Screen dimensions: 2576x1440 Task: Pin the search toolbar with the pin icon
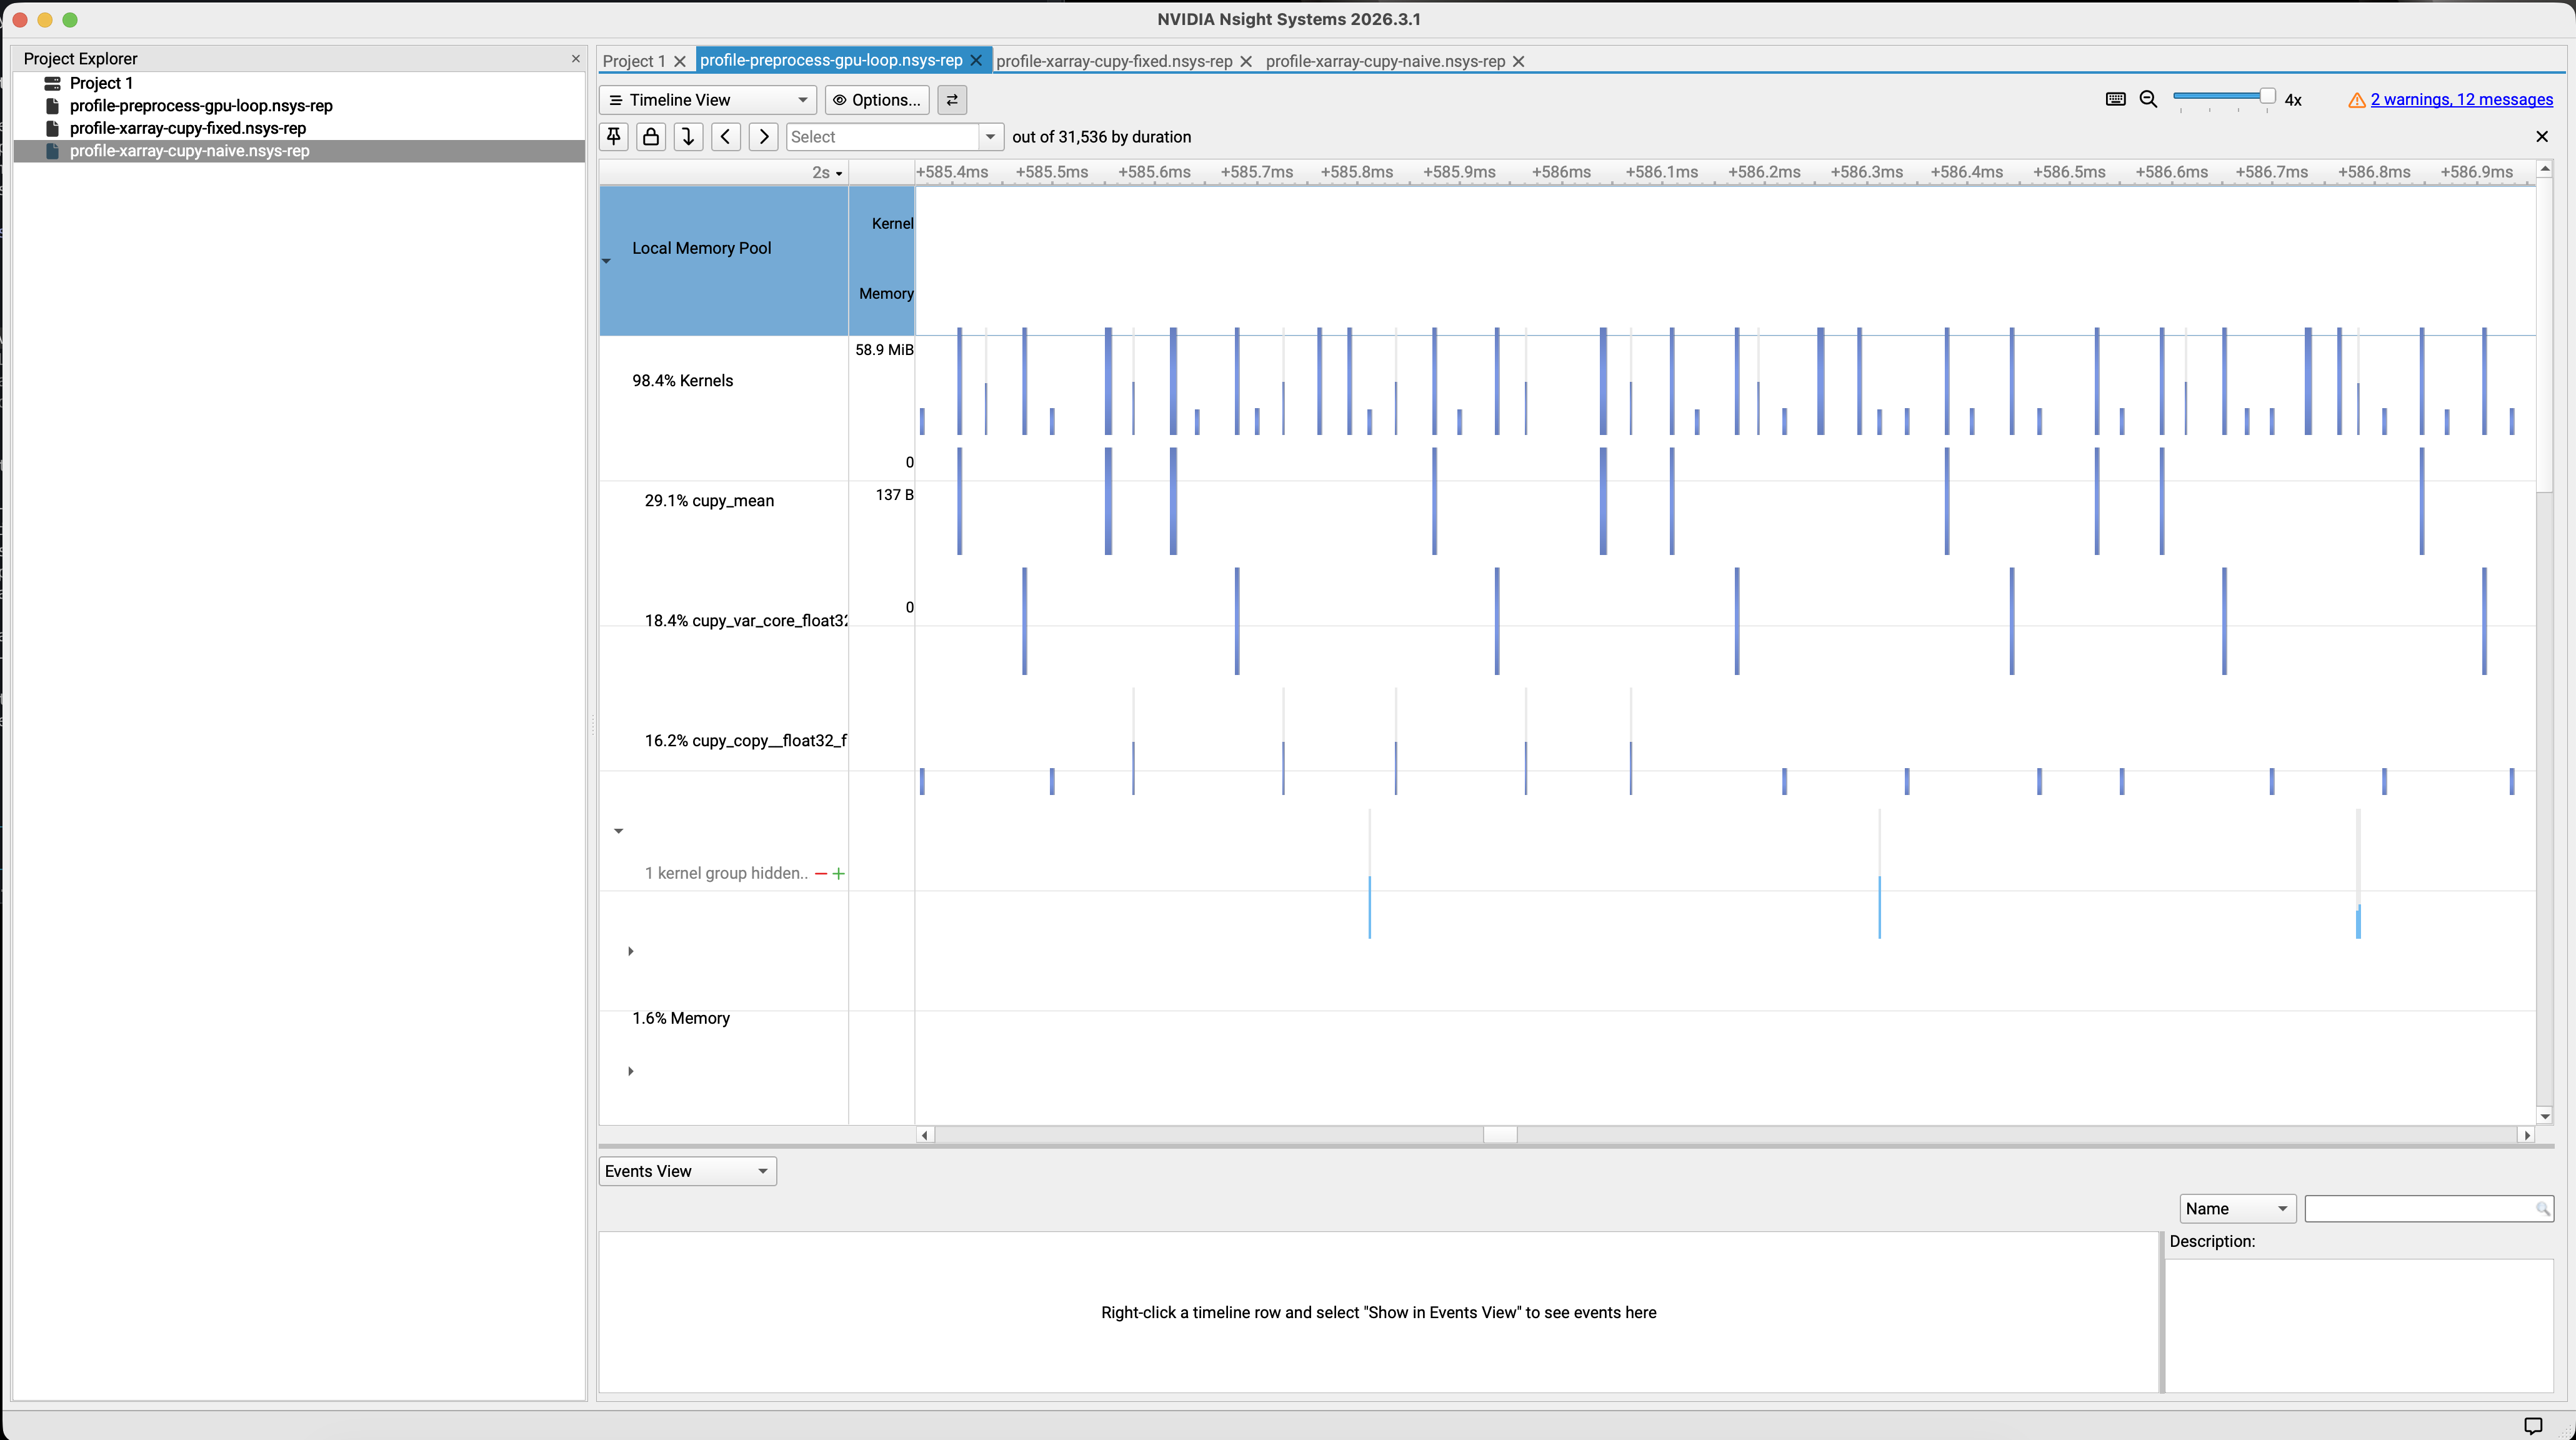(614, 136)
